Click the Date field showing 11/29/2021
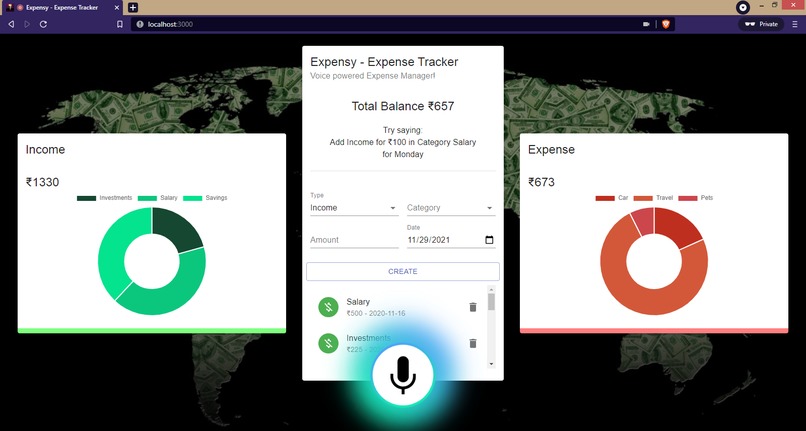The width and height of the screenshot is (806, 431). click(451, 240)
